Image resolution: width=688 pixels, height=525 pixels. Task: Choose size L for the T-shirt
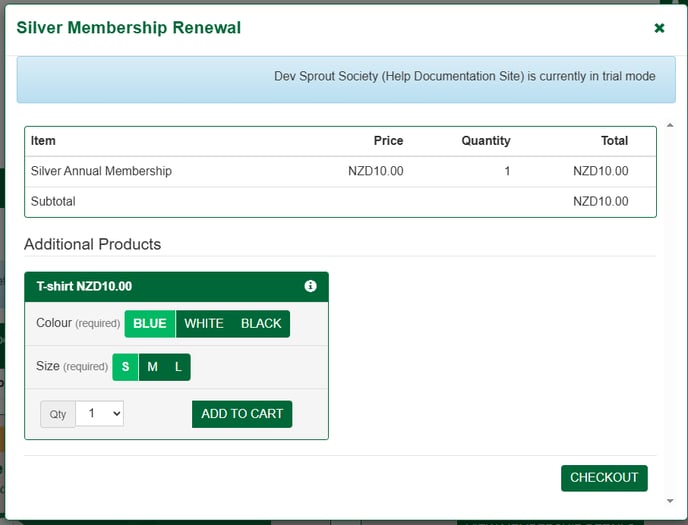coord(178,367)
